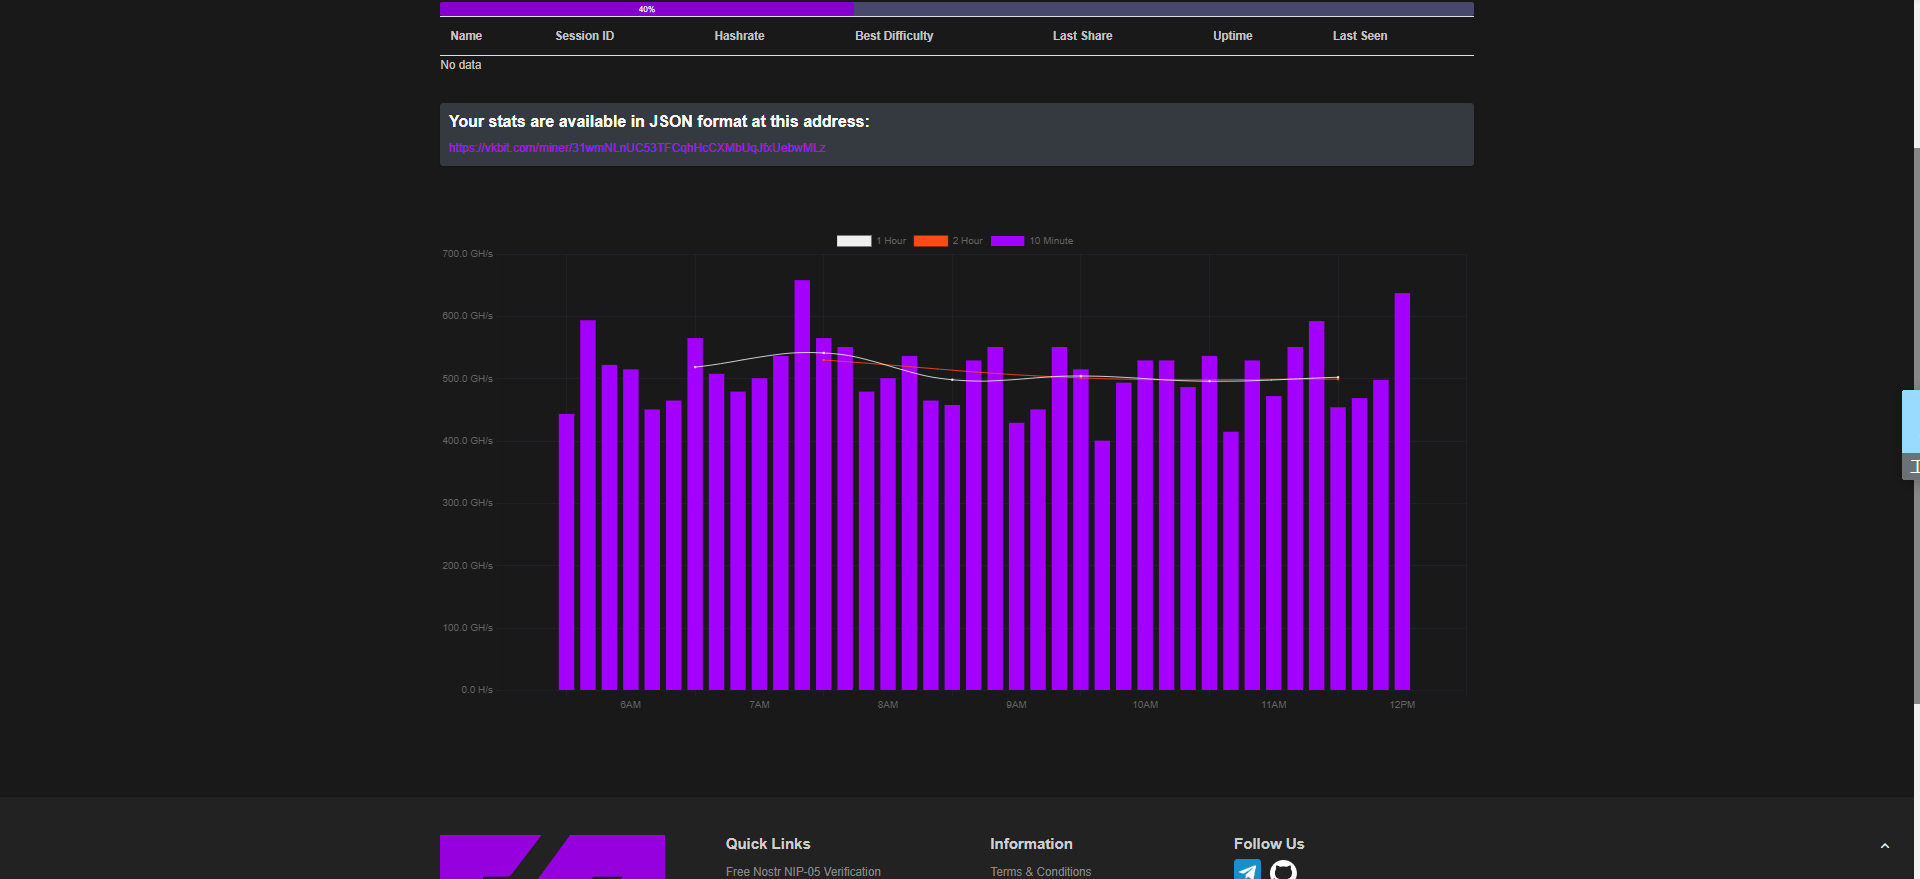Click the 500.0 GH/s axis label

click(467, 379)
